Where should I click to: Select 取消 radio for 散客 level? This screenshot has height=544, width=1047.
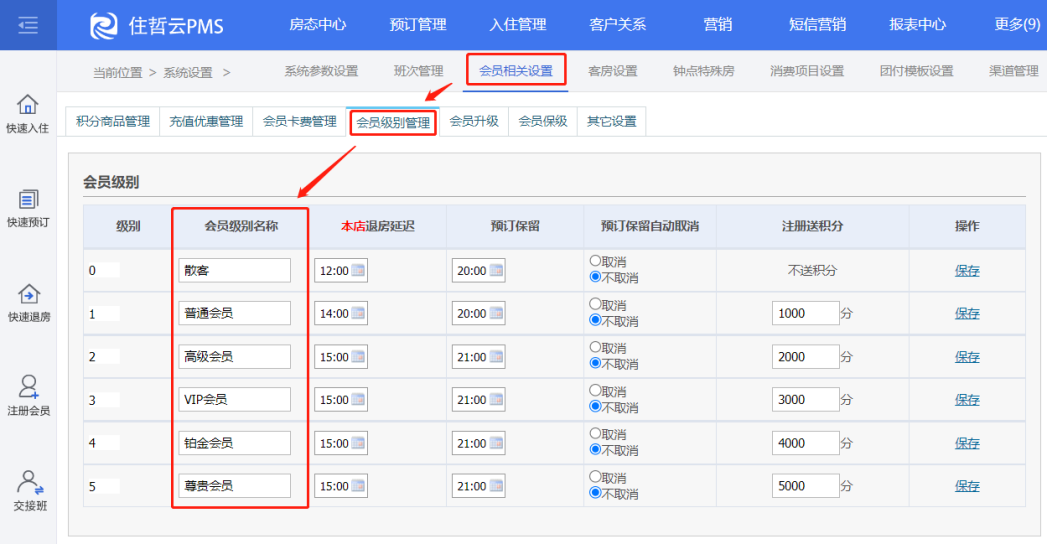[x=595, y=262]
